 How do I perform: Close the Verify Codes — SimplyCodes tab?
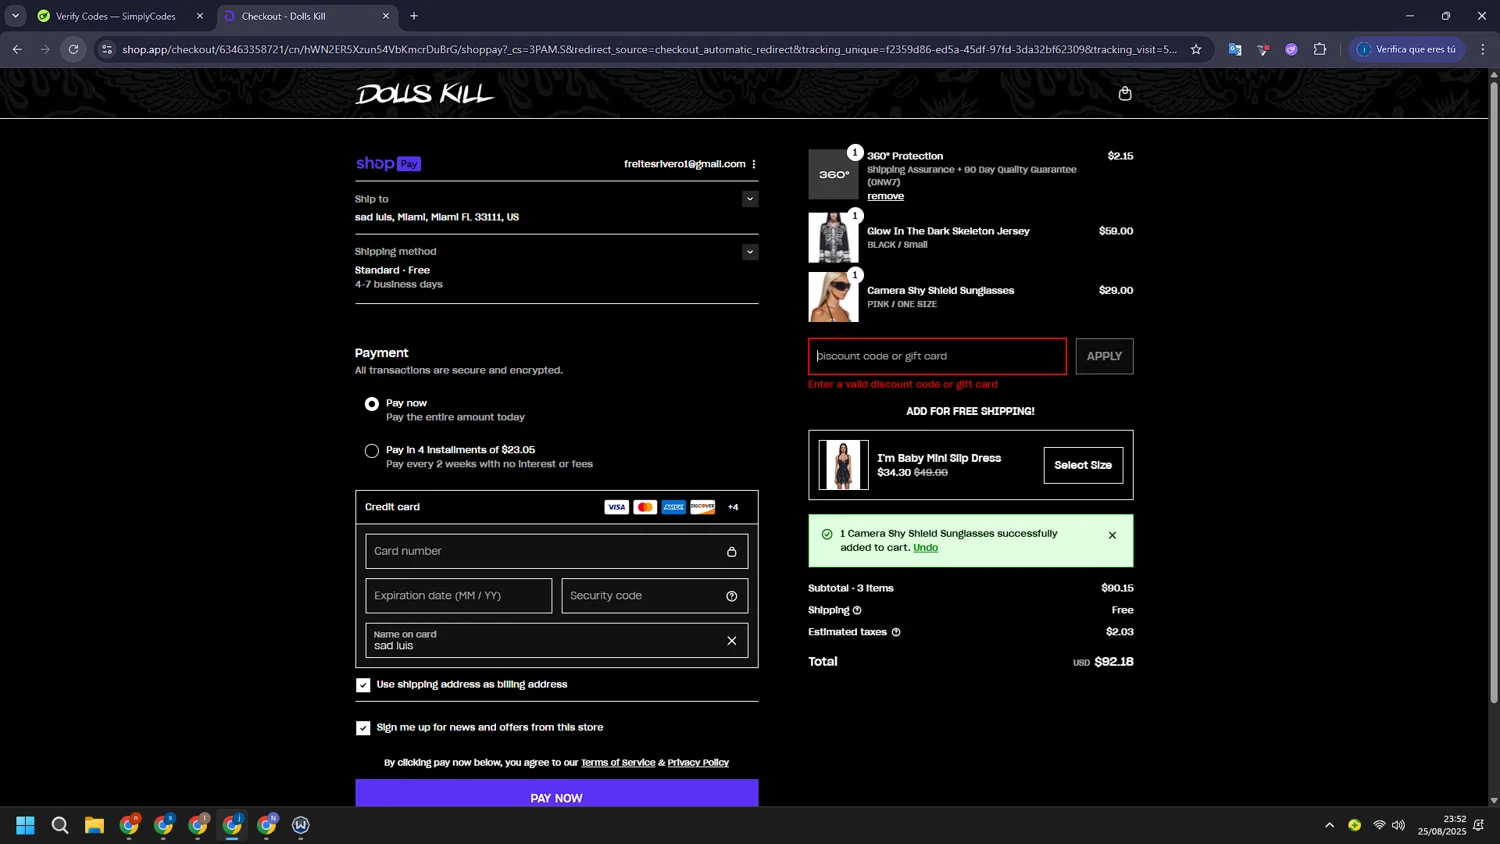tap(199, 16)
